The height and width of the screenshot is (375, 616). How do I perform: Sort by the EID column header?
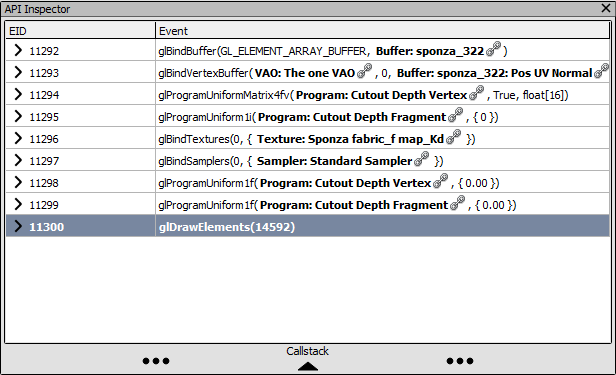pyautogui.click(x=81, y=31)
